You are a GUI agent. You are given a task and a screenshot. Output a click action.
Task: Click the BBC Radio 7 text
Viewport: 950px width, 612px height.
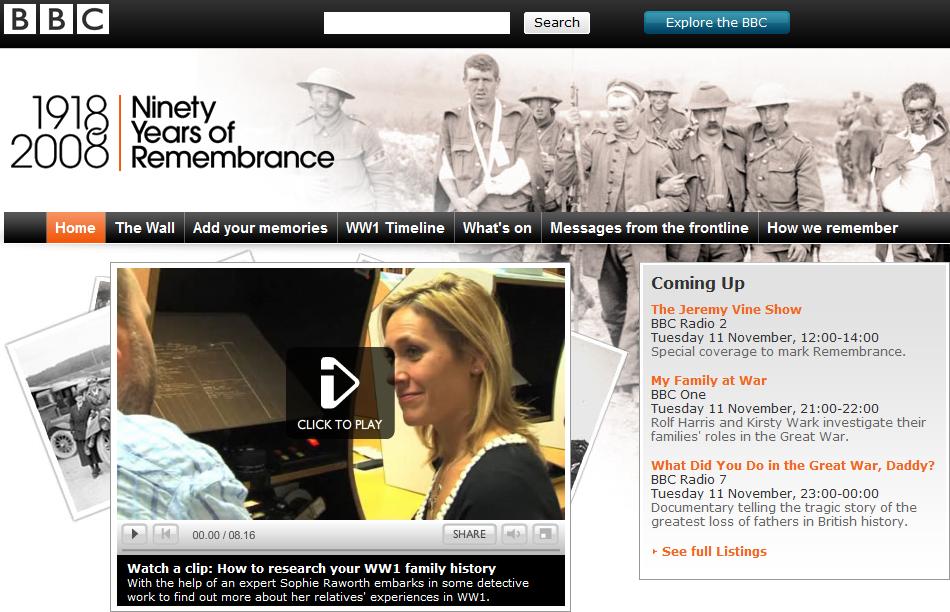[x=688, y=479]
